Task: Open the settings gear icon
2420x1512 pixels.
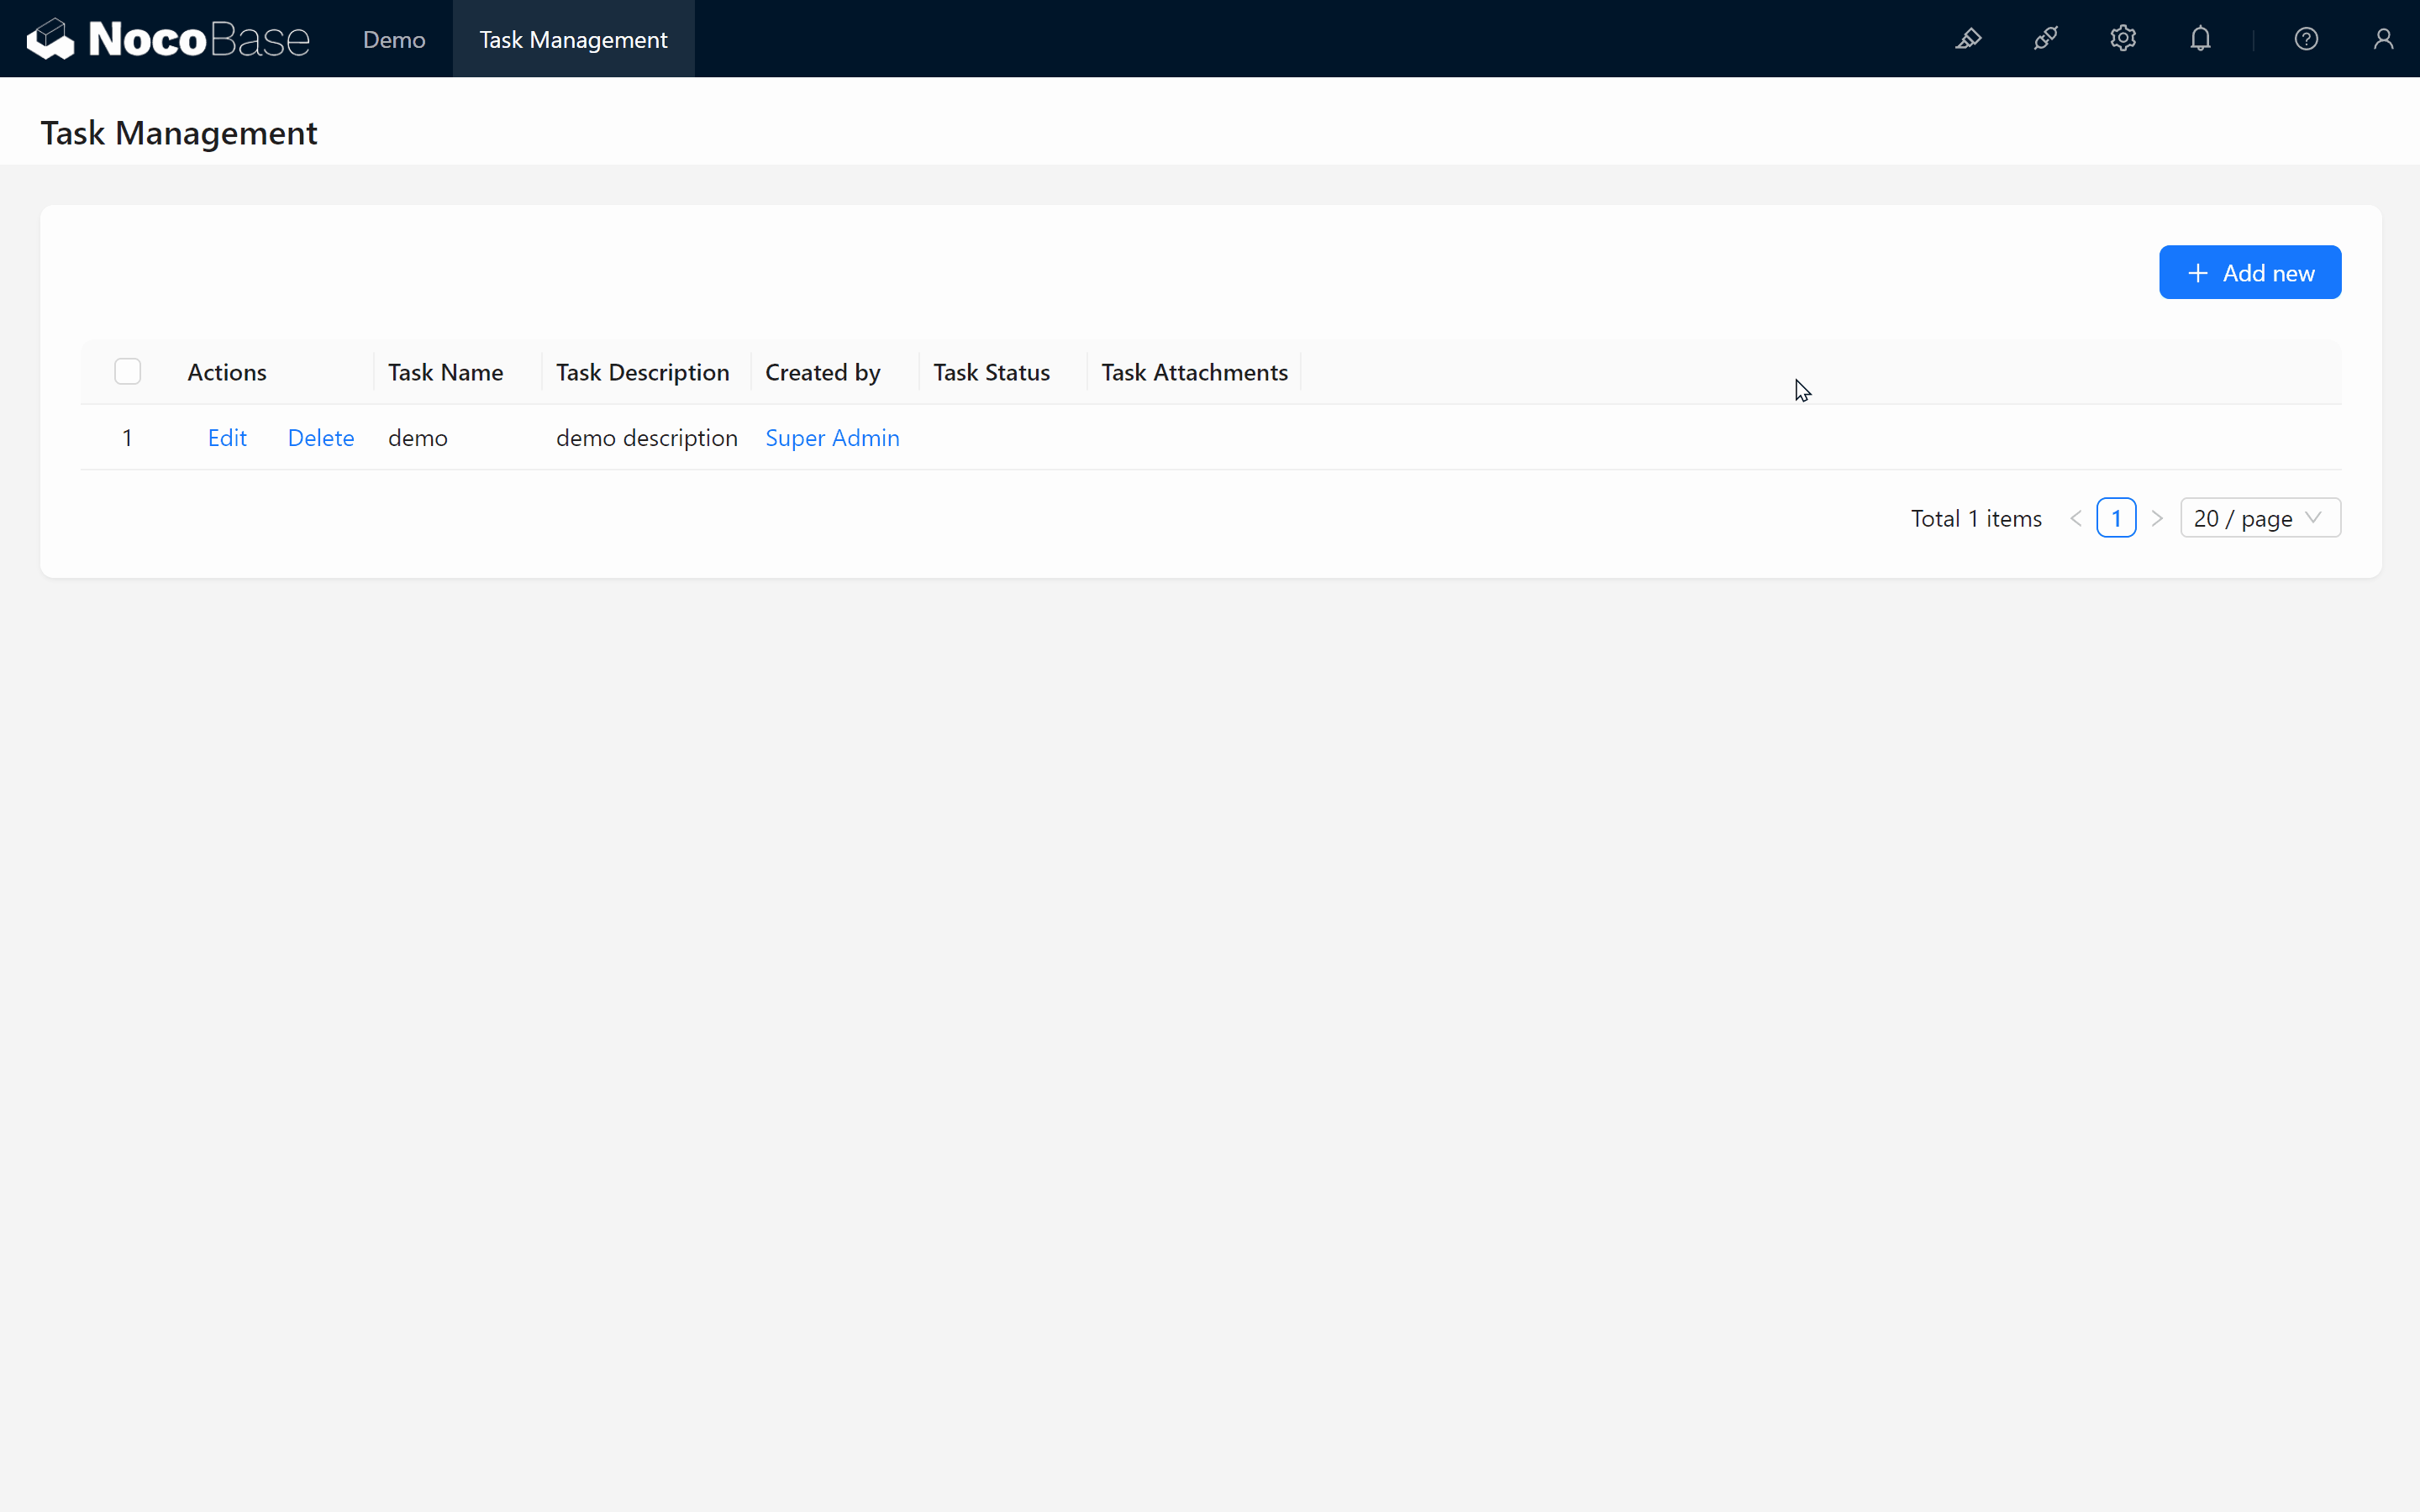Action: (x=2124, y=39)
